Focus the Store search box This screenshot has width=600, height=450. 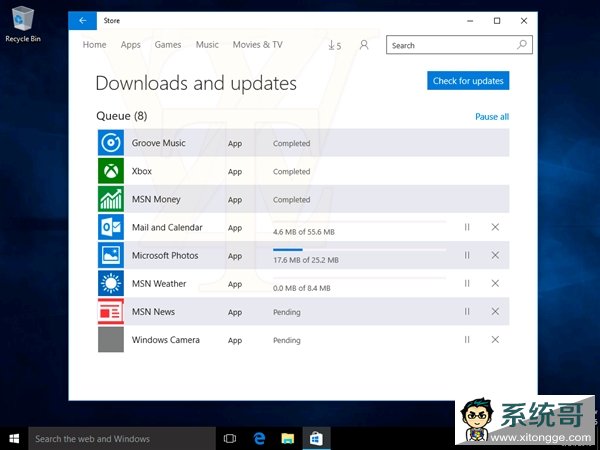coord(459,45)
